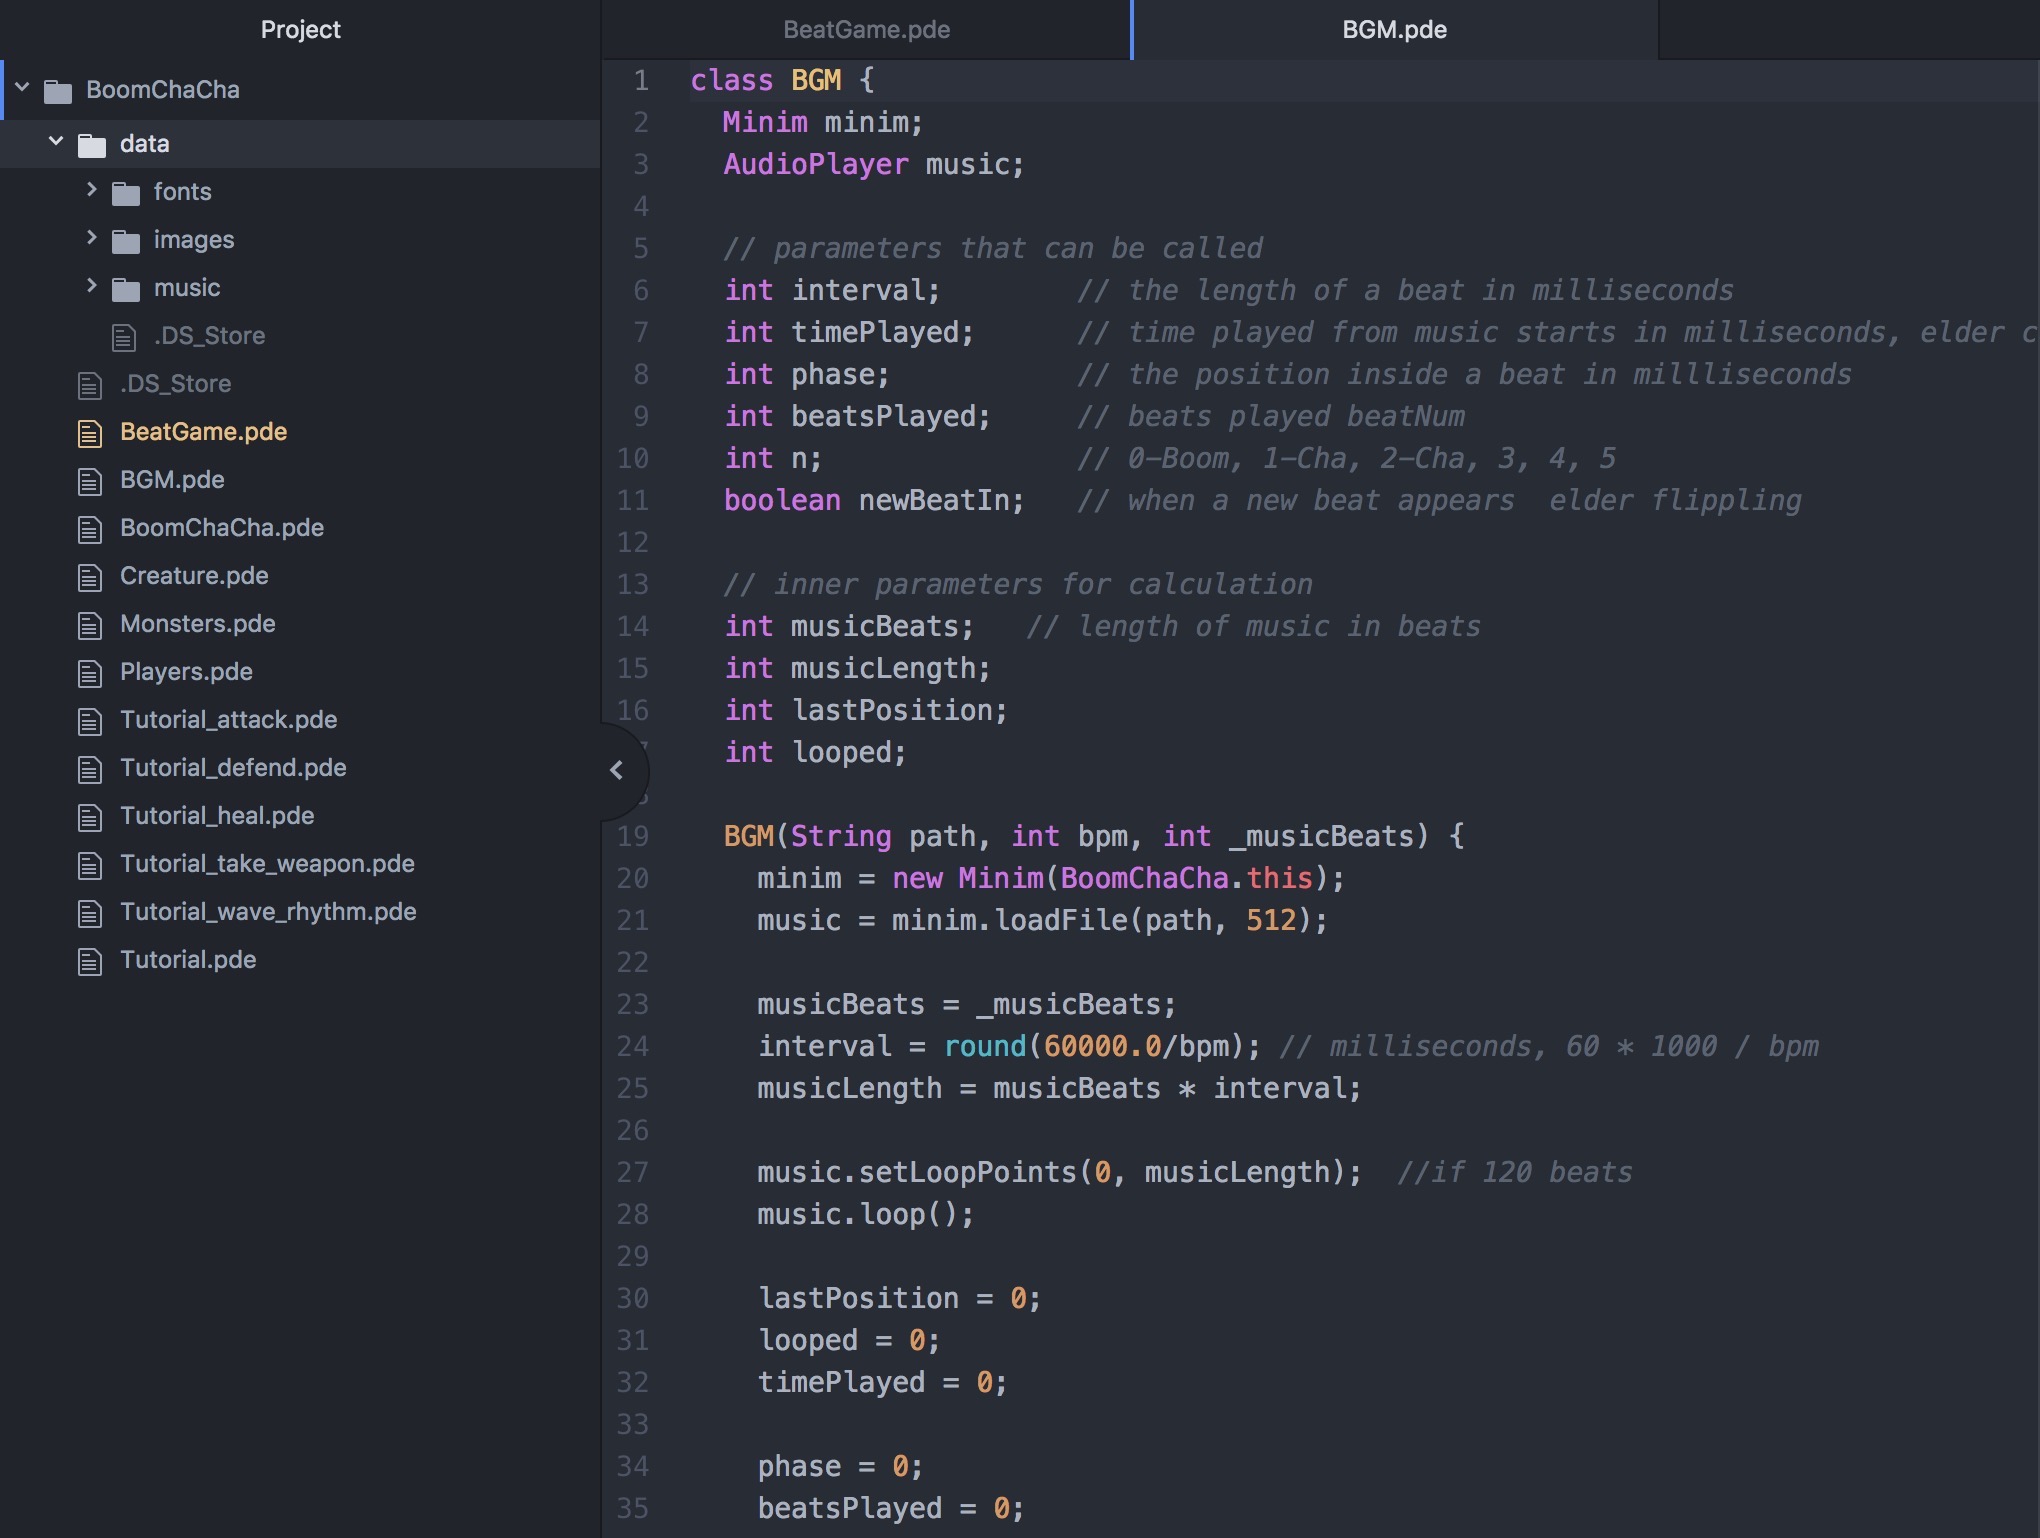
Task: Select the BGM.pde editor tab
Action: (1394, 30)
